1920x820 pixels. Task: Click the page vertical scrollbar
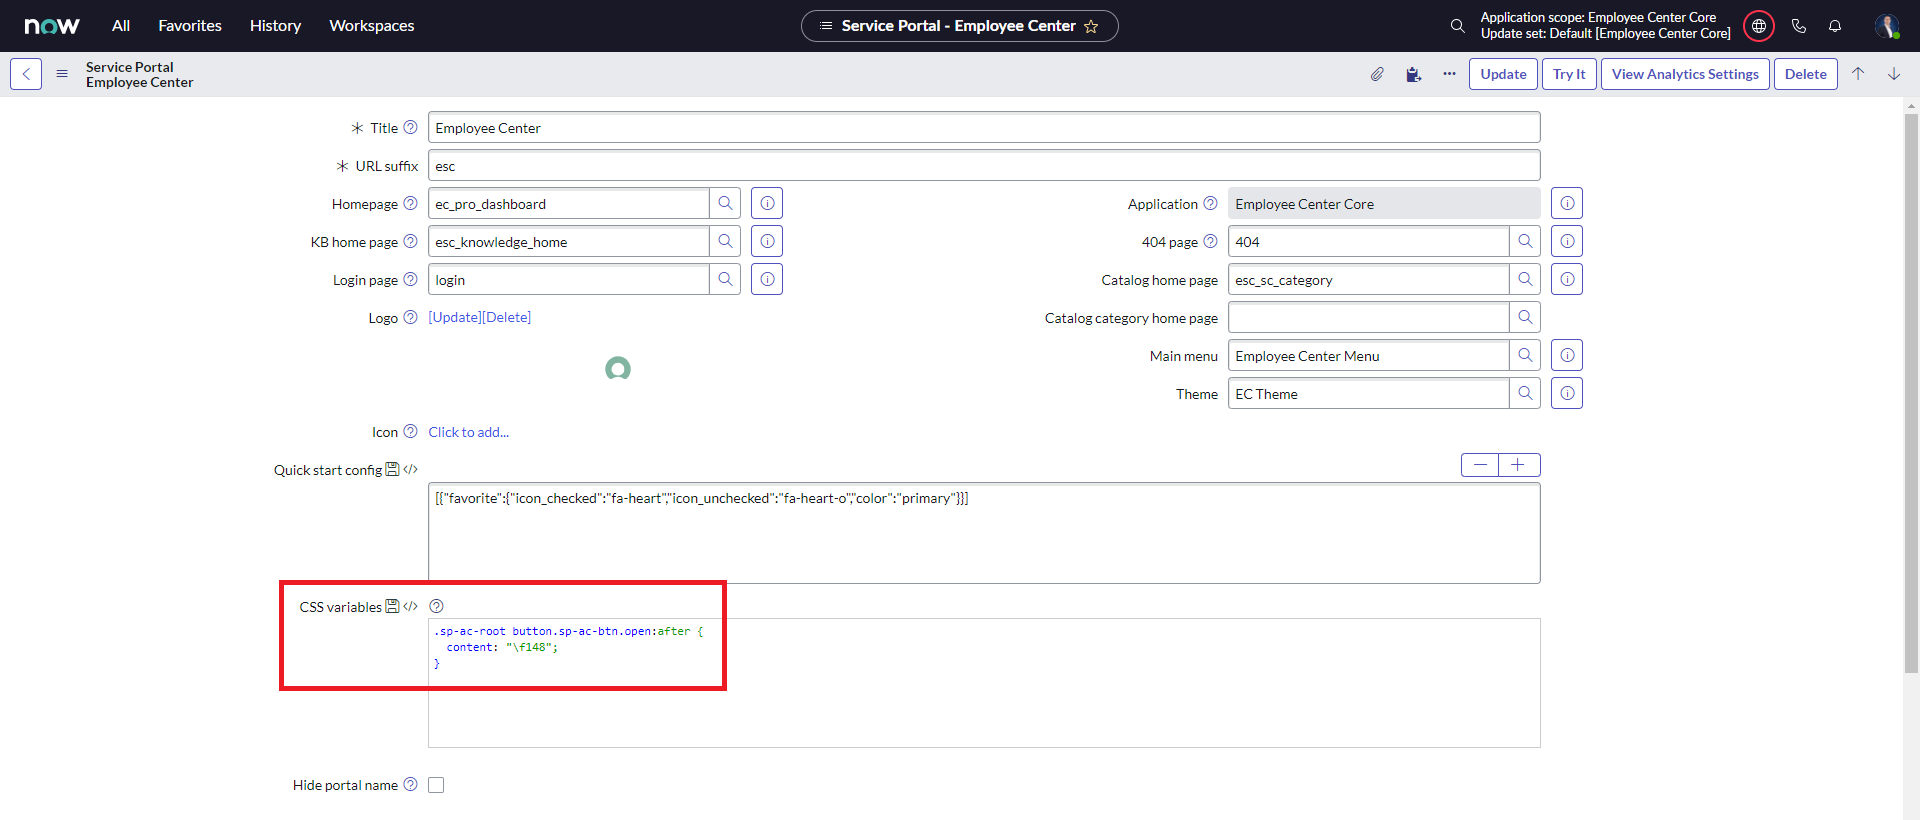coord(1911,393)
